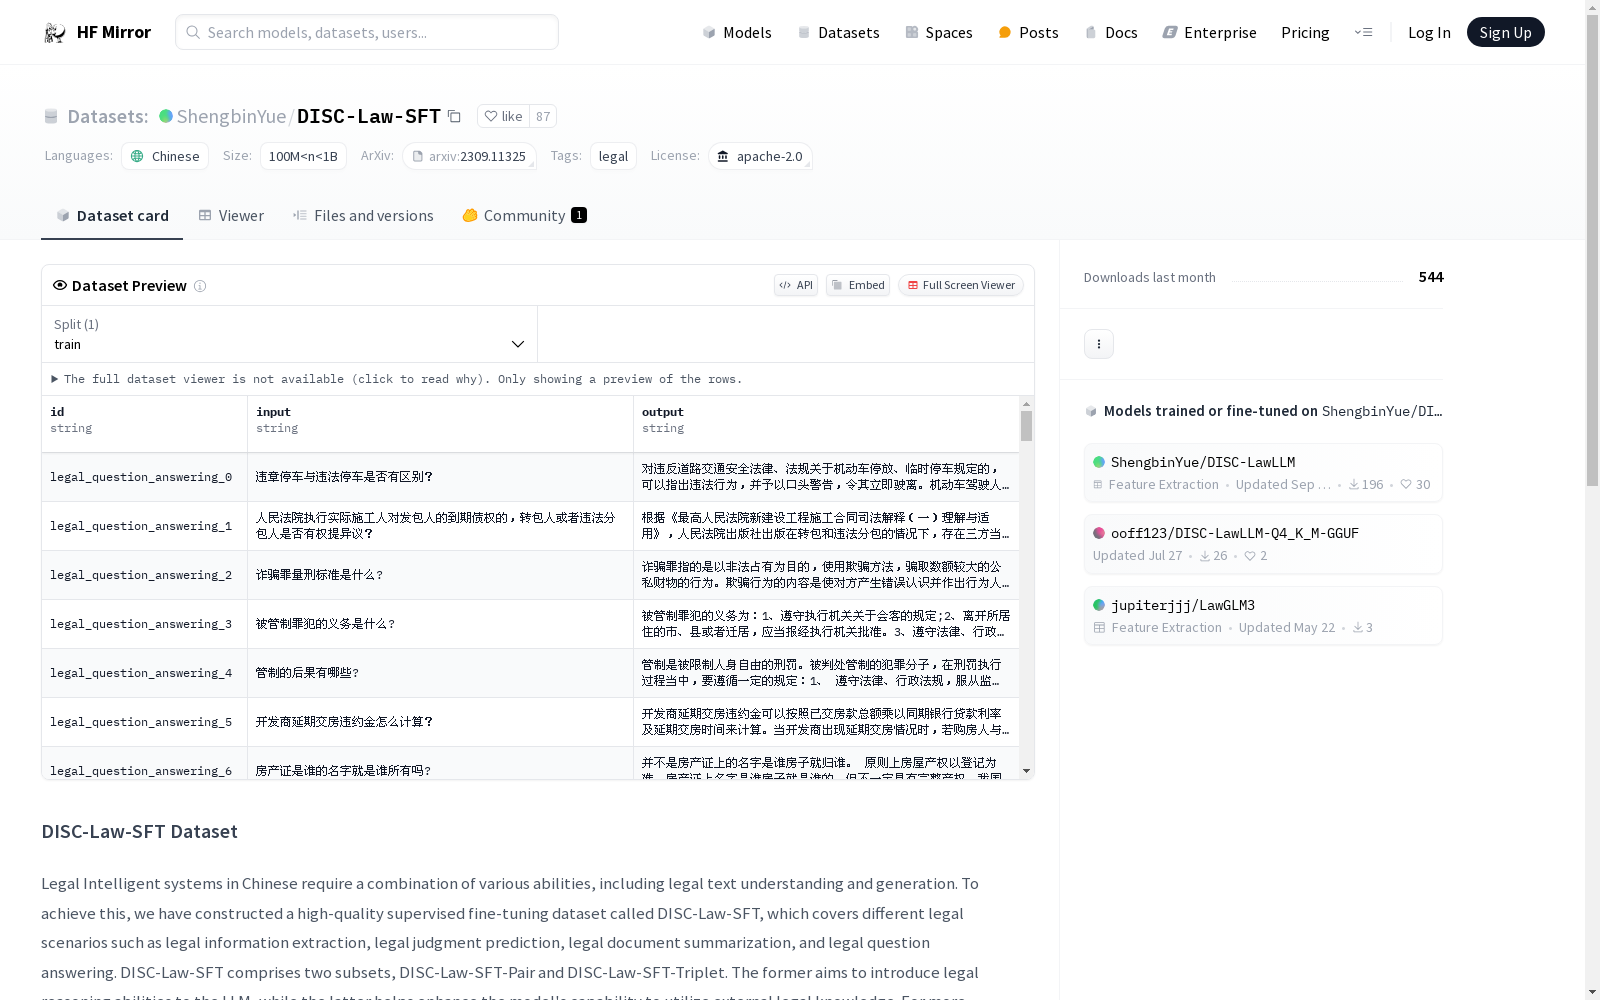This screenshot has width=1600, height=1000.
Task: Open the Models navigation item
Action: [737, 32]
